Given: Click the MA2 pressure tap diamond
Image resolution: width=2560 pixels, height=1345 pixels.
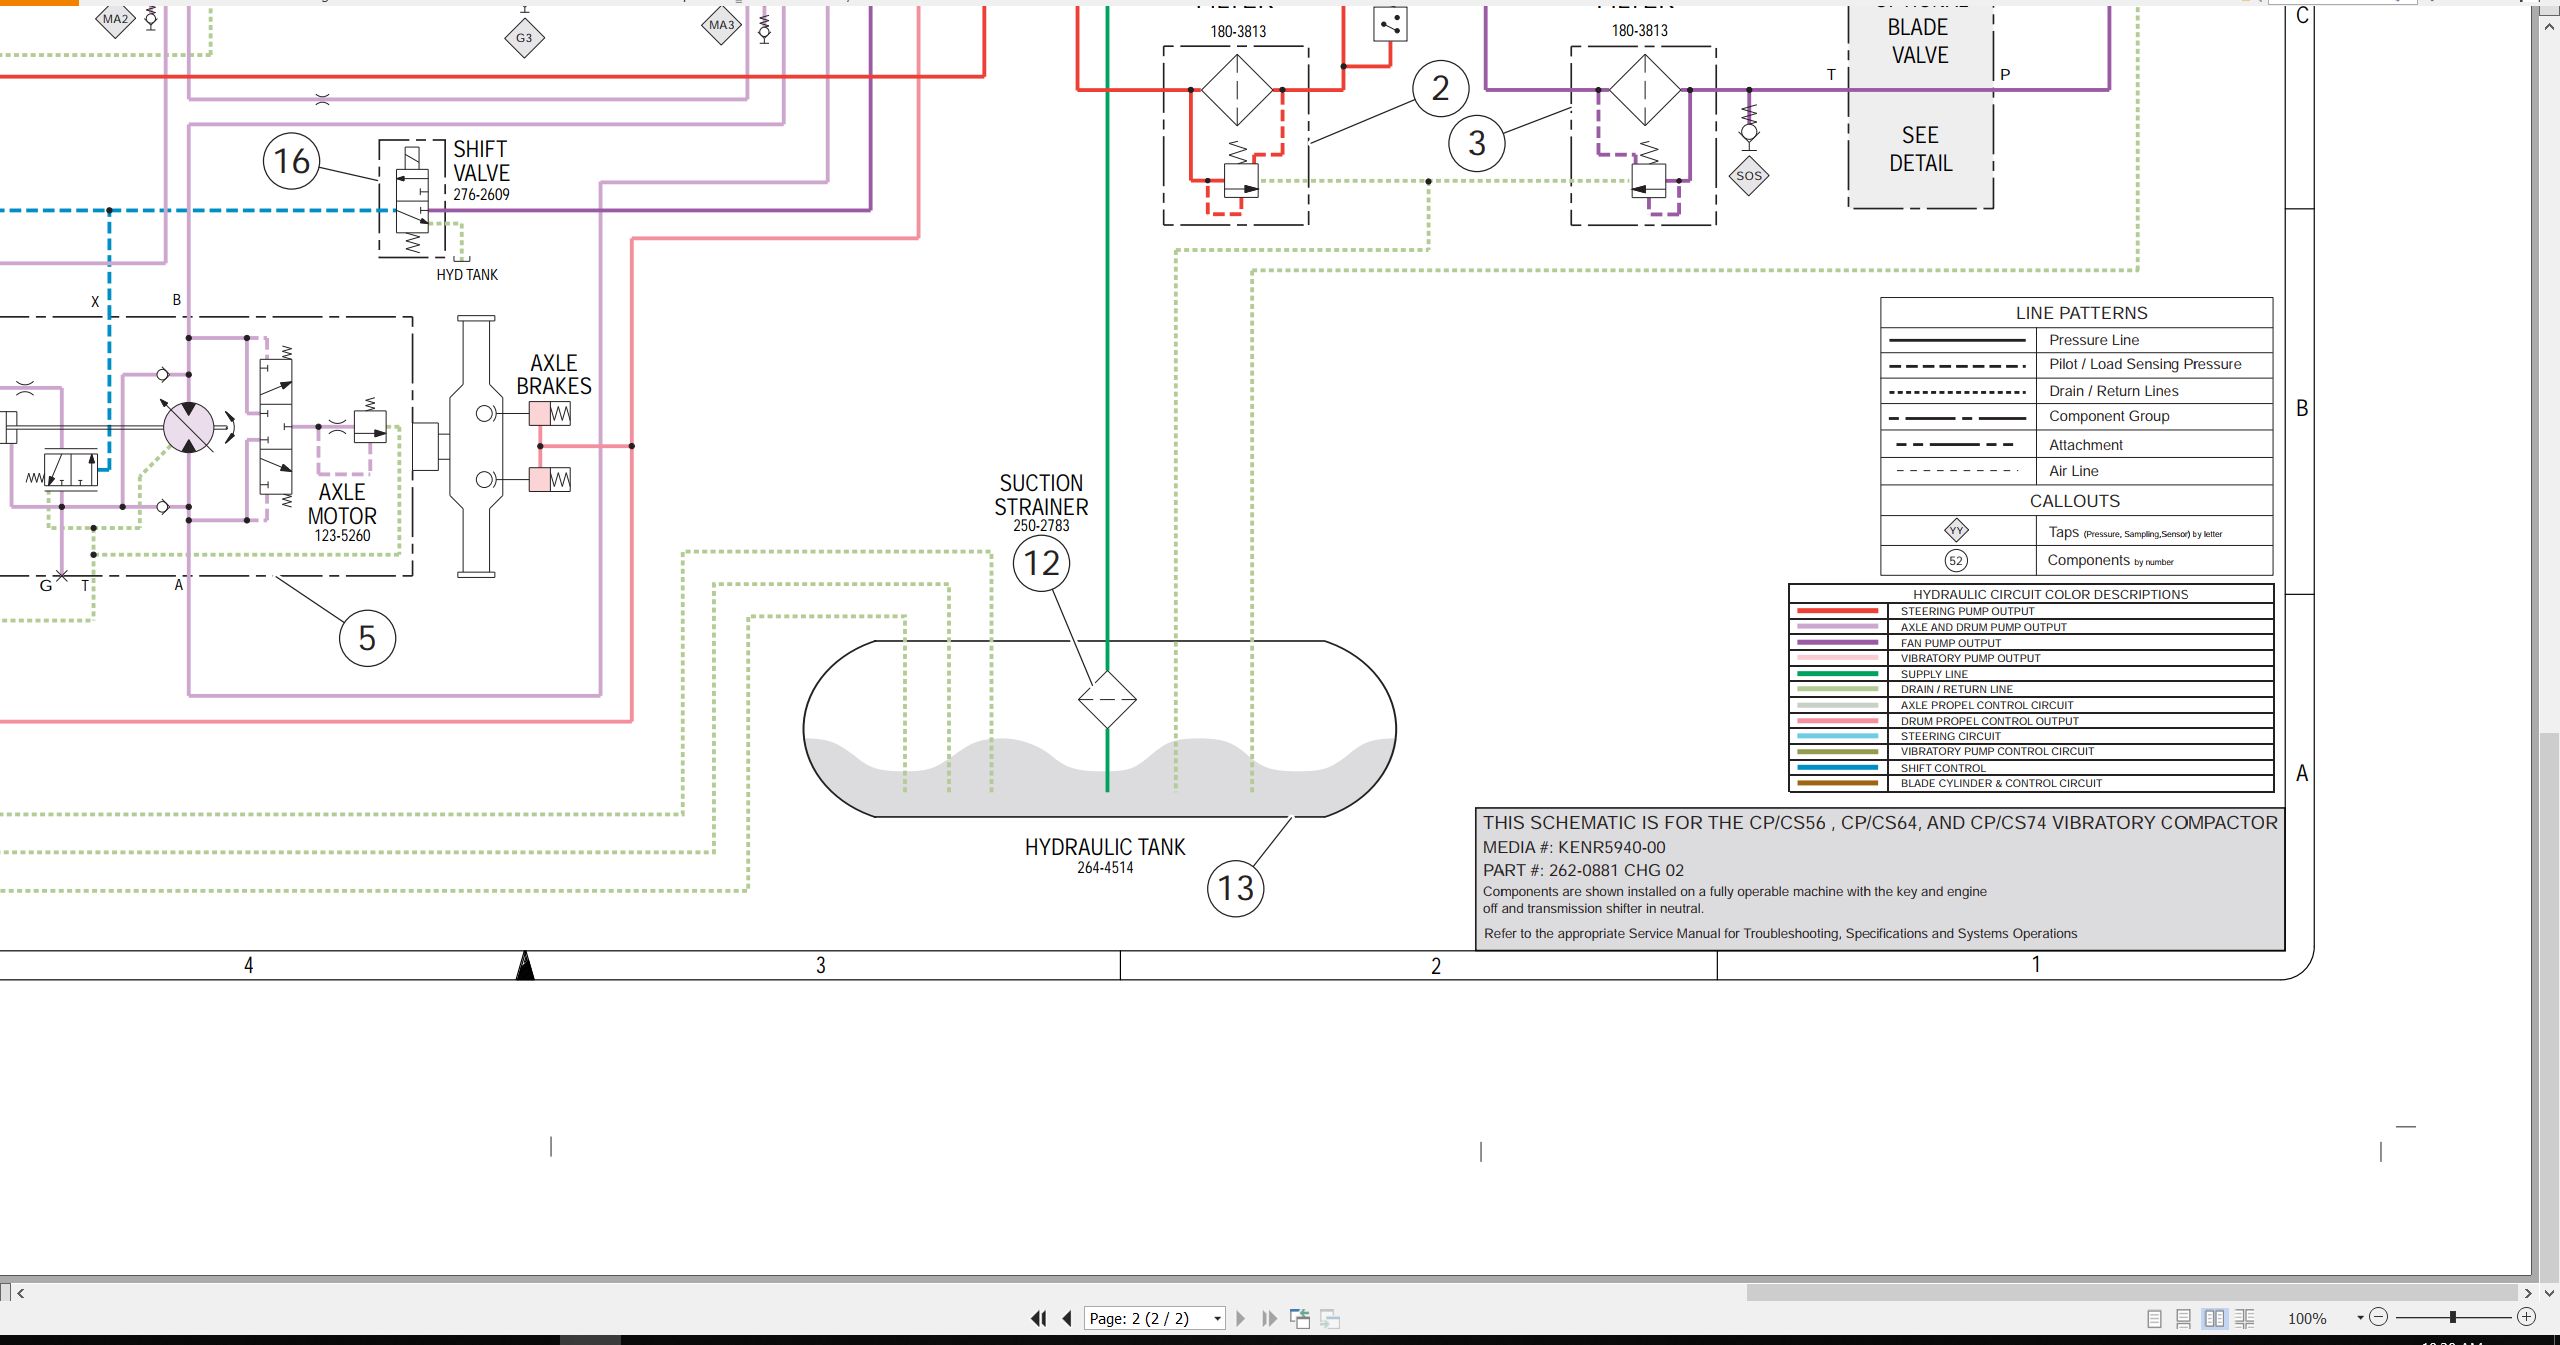Looking at the screenshot, I should [x=115, y=19].
